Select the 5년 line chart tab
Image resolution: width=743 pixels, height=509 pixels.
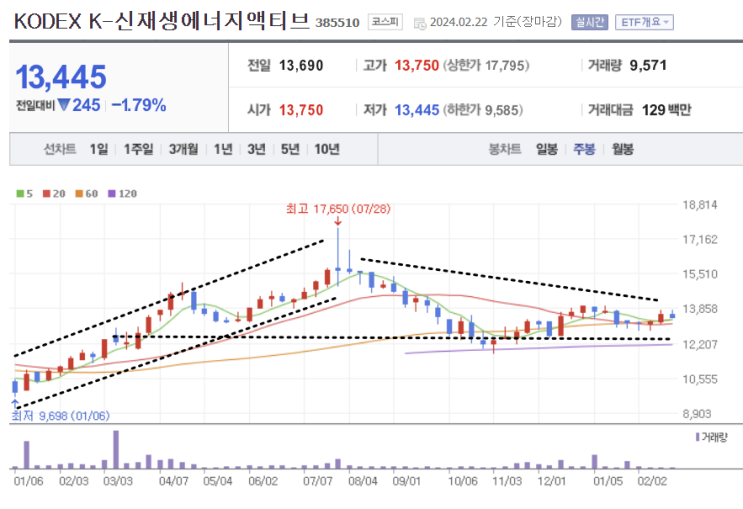(x=290, y=149)
